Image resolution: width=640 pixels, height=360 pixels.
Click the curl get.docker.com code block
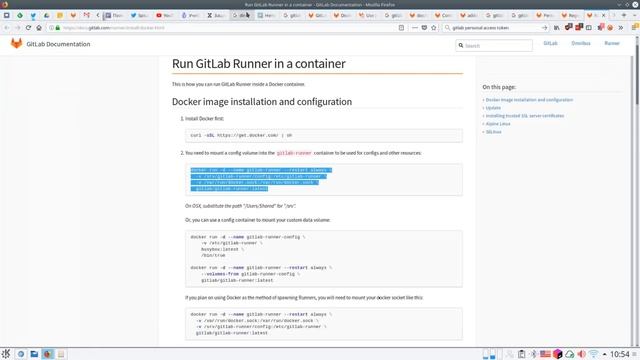[324, 135]
